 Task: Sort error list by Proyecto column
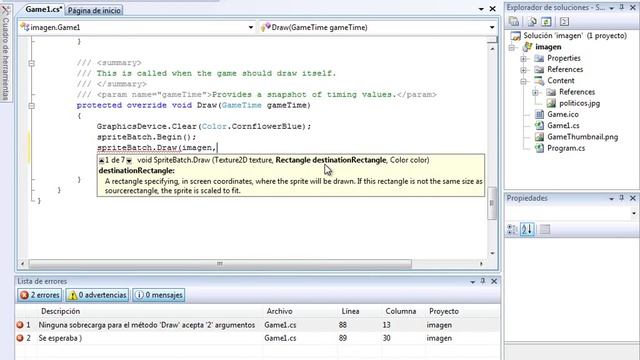coord(444,311)
